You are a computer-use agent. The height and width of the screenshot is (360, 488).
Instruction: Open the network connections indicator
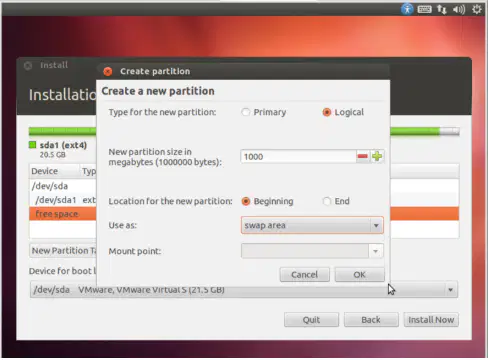442,9
